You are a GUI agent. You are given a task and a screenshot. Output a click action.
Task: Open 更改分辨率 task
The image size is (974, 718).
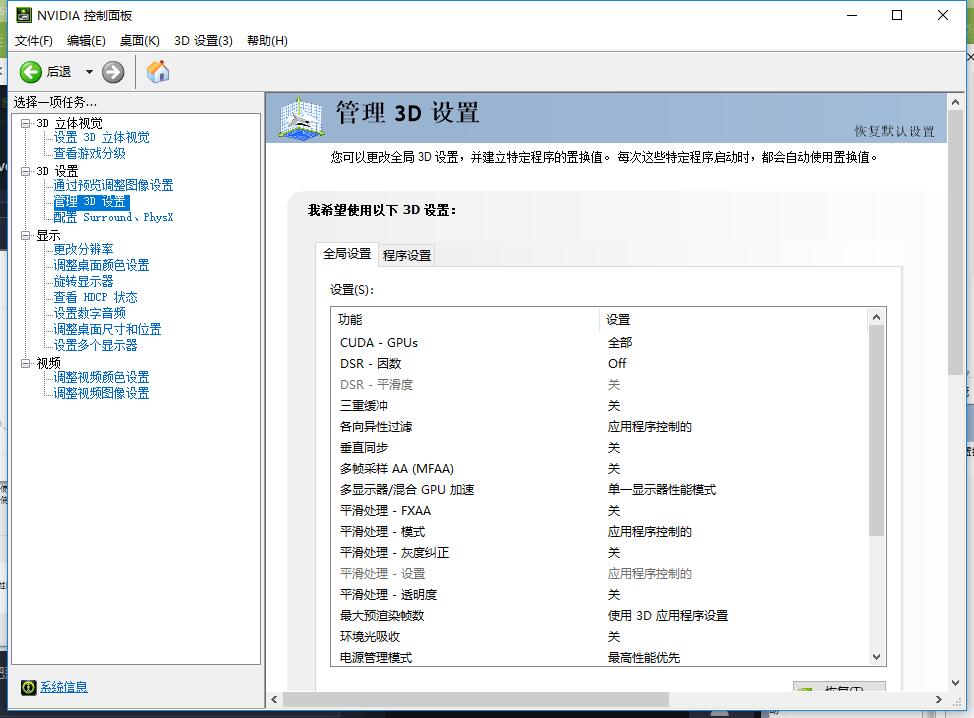(83, 249)
